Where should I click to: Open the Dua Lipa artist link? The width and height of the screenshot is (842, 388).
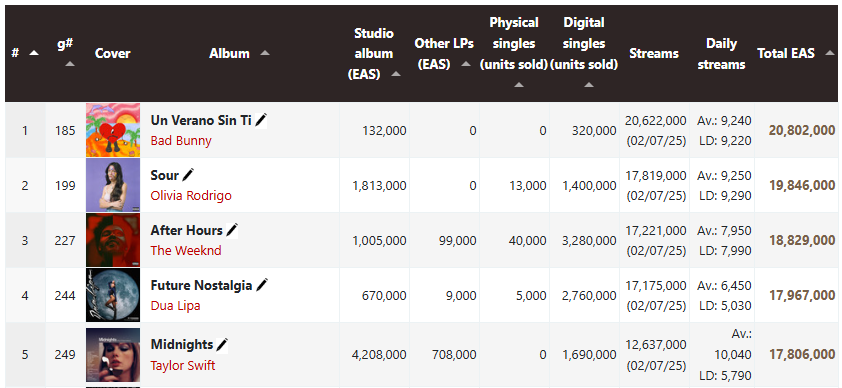coord(176,305)
